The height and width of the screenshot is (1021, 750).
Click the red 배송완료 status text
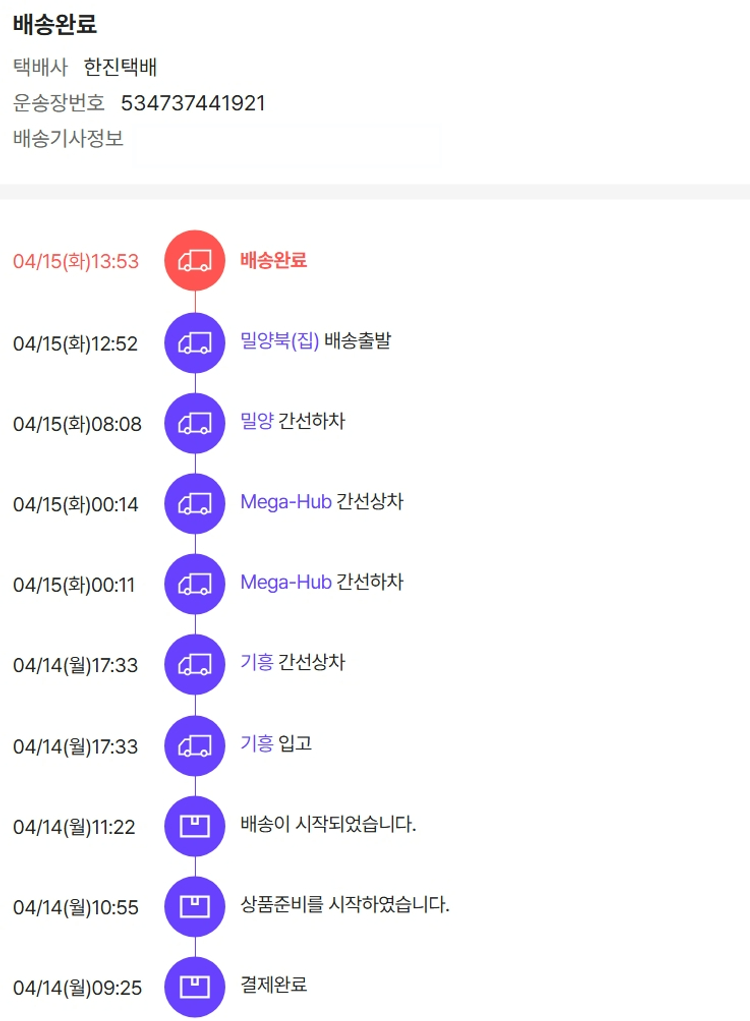273,260
